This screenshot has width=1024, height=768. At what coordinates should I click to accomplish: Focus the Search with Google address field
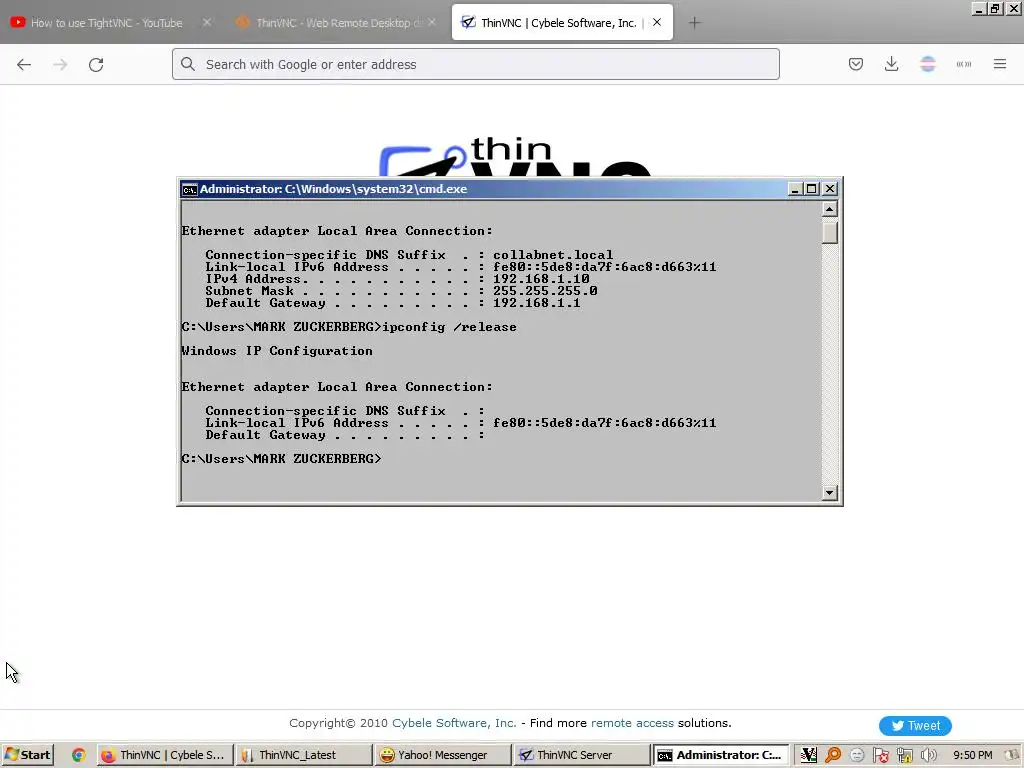475,64
